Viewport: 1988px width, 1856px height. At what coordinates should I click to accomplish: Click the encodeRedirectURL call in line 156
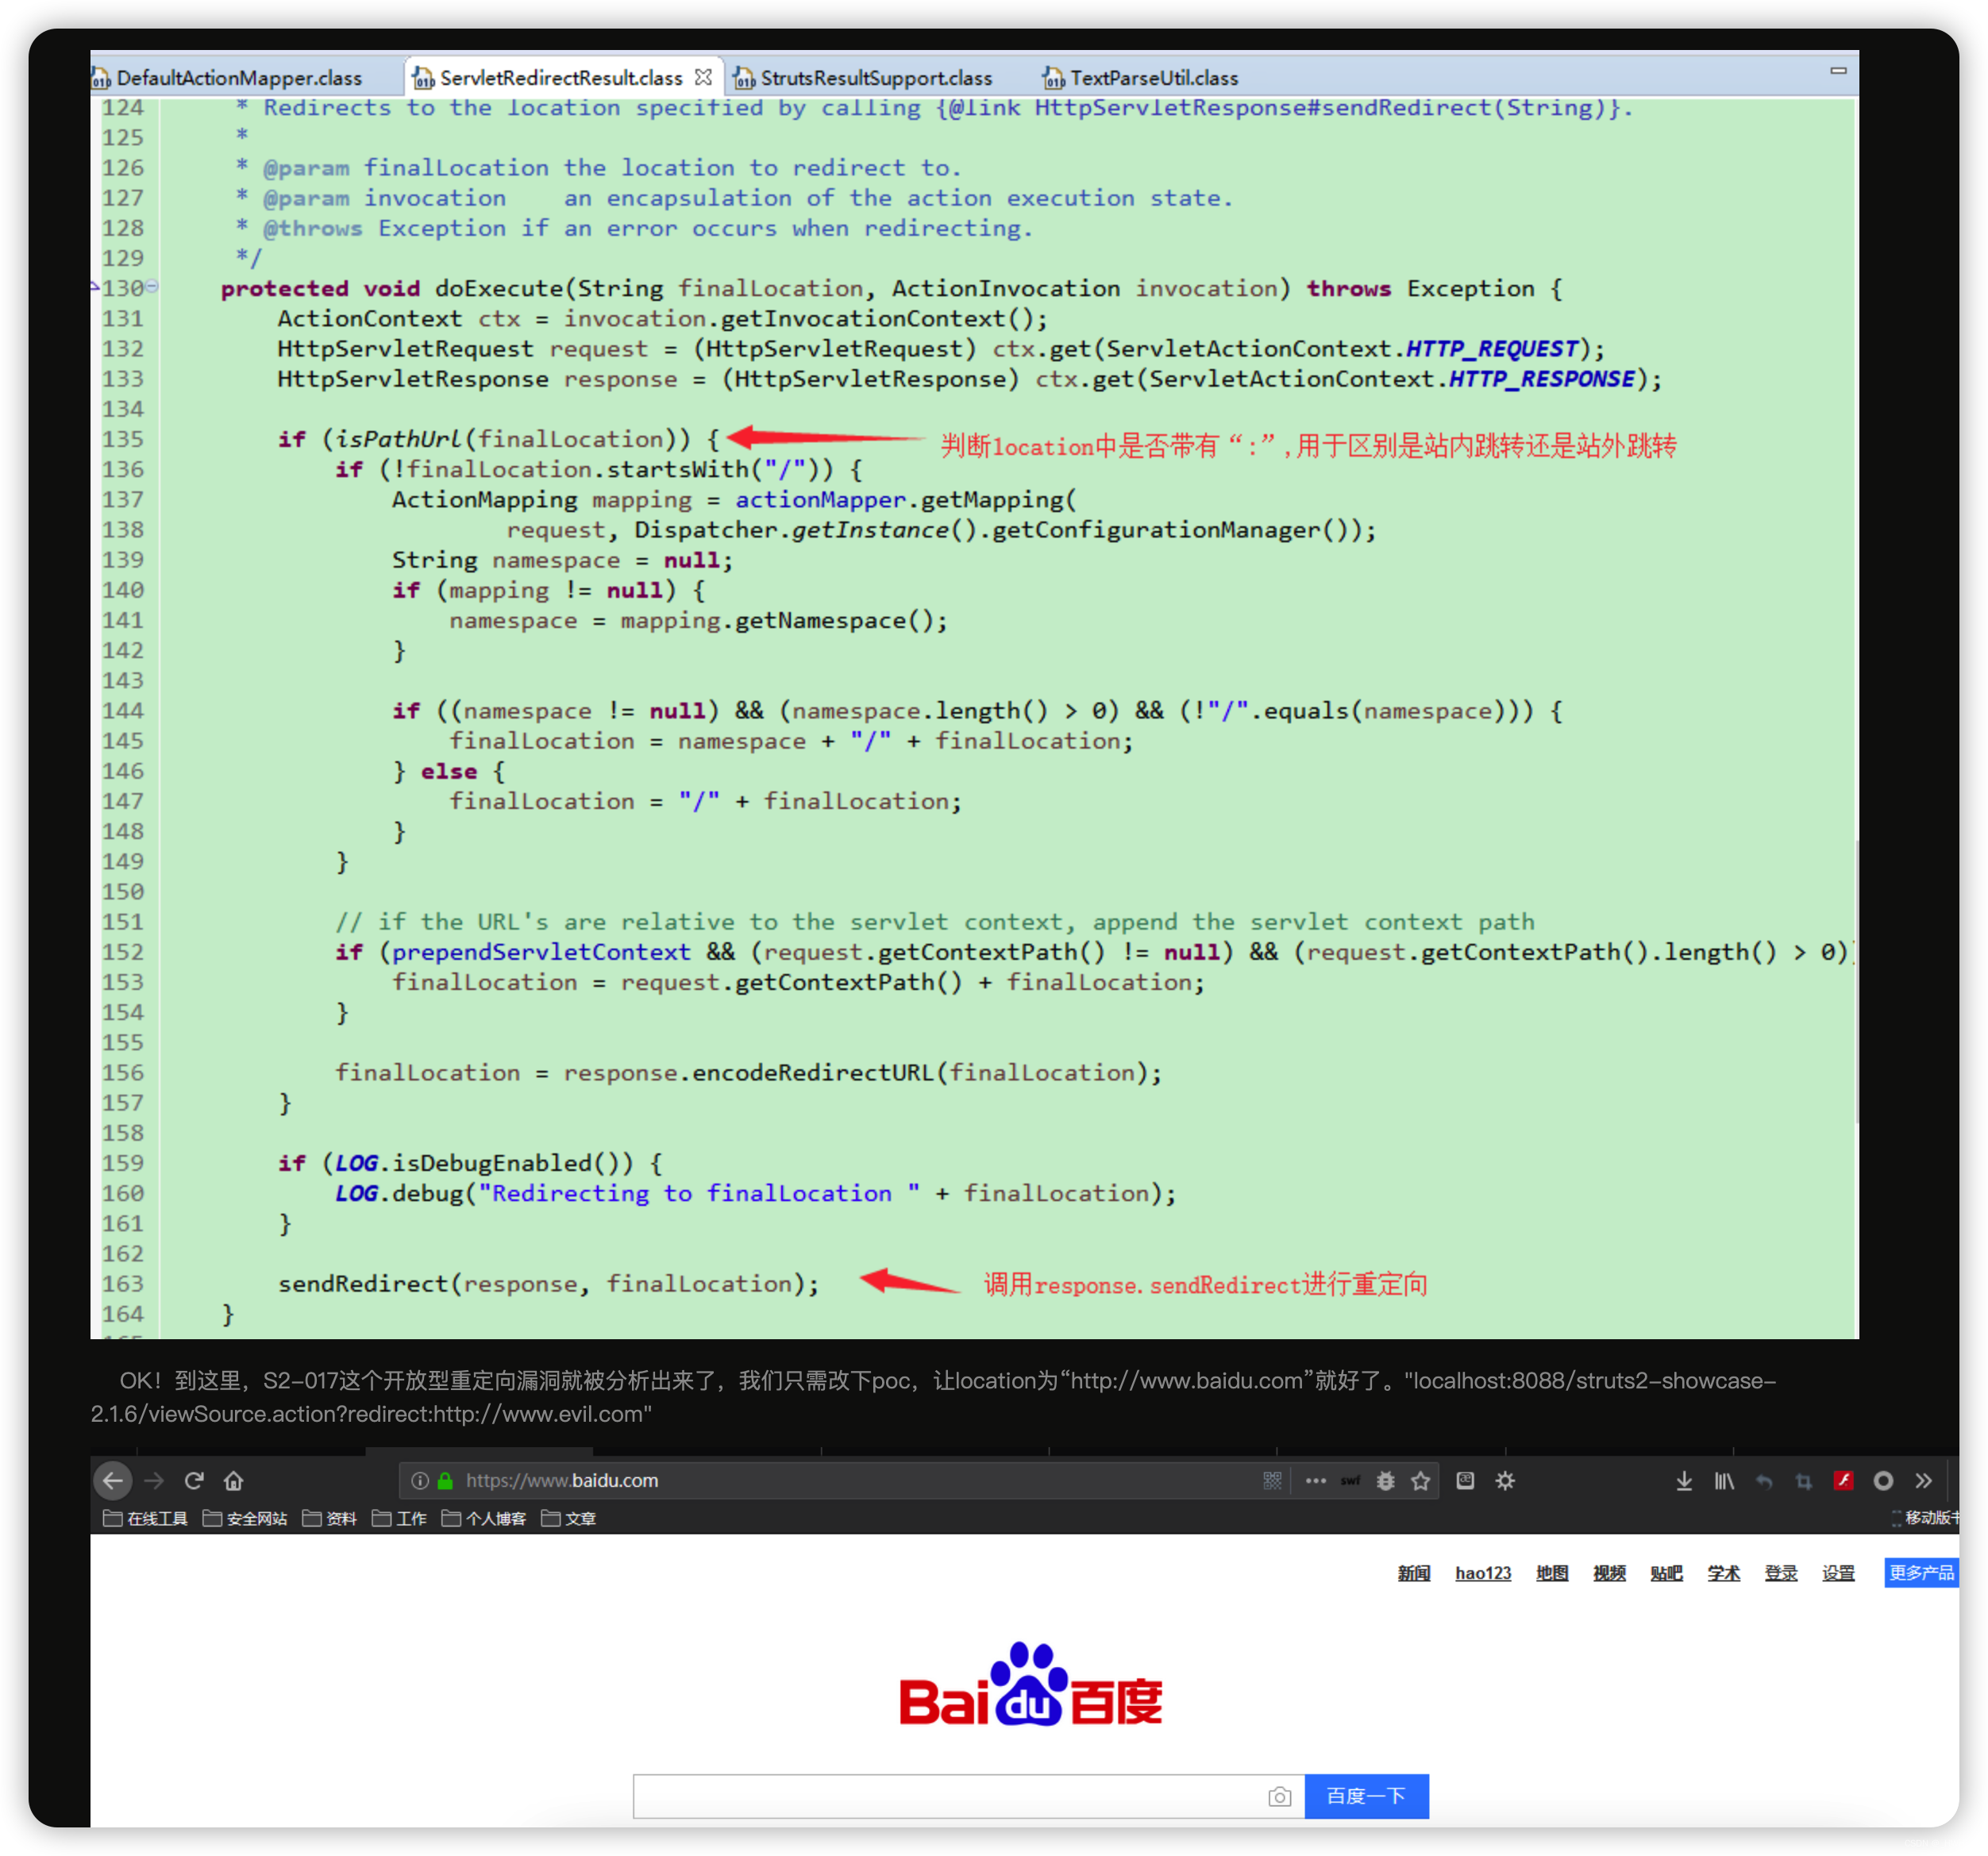pyautogui.click(x=927, y=1072)
